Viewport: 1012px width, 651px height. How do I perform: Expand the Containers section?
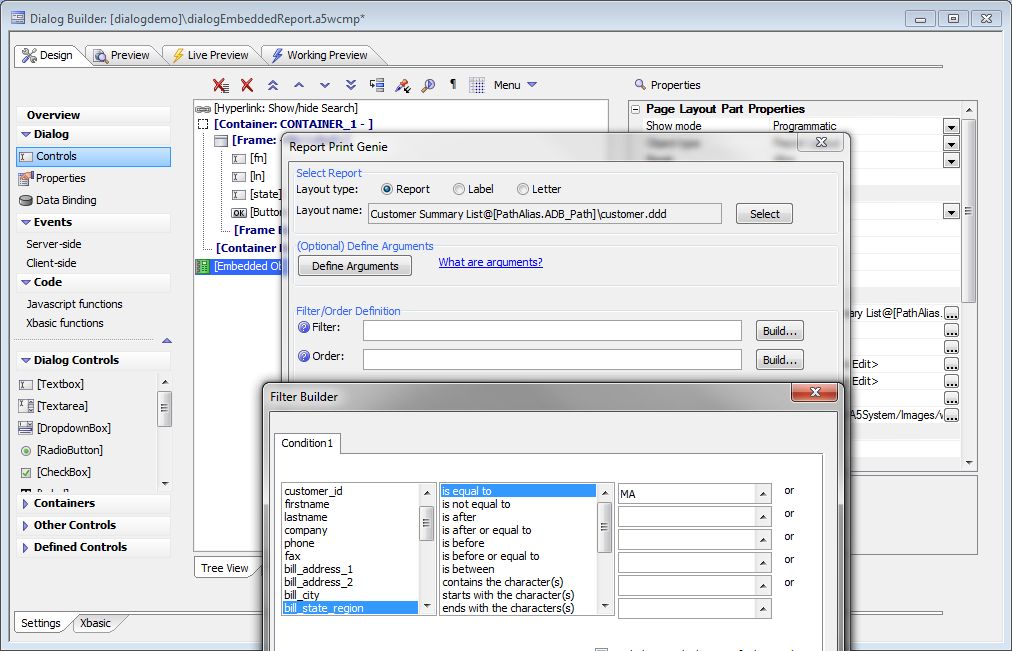pos(26,503)
